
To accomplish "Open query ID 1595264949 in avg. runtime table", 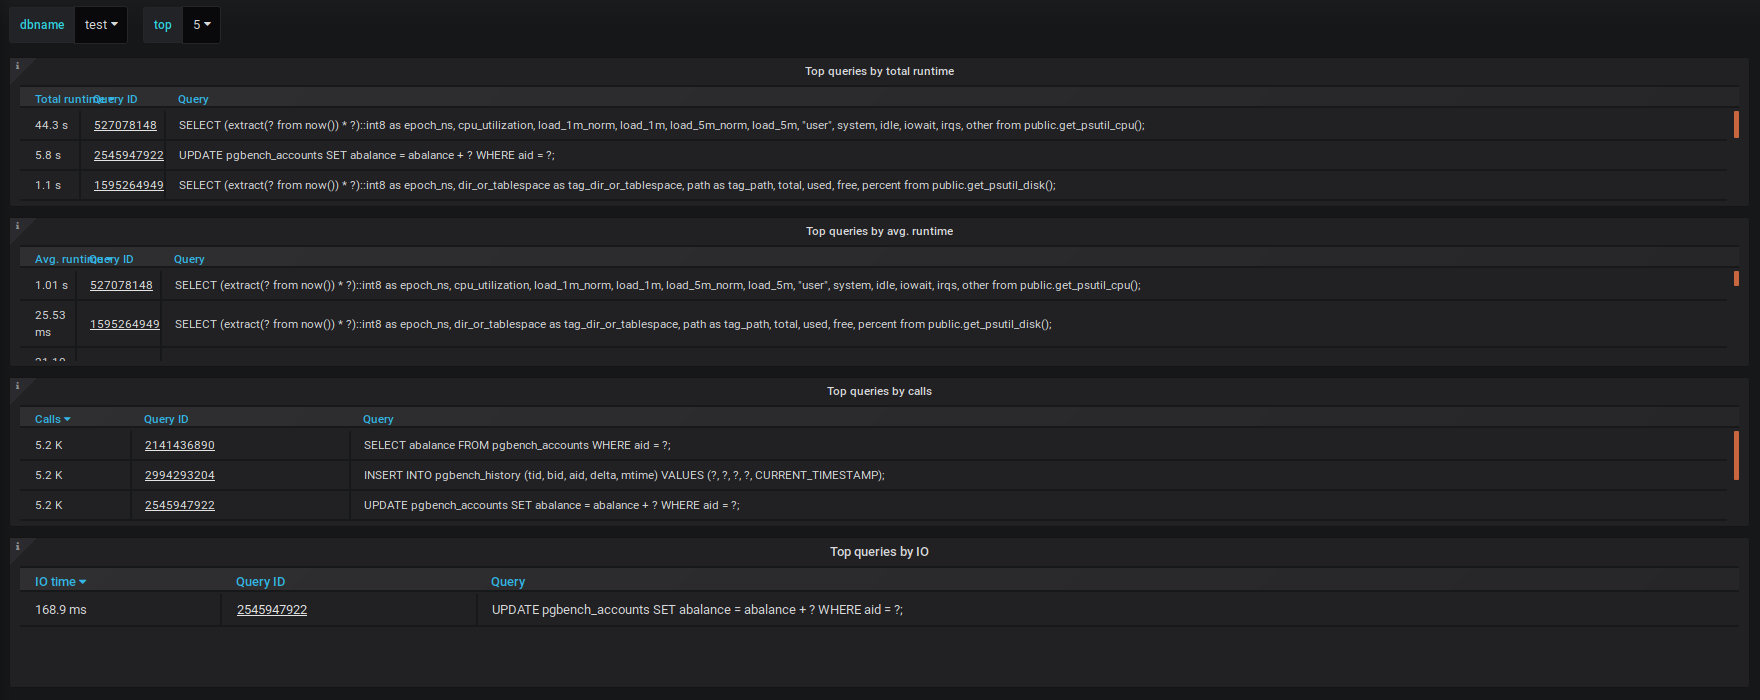I will [125, 324].
